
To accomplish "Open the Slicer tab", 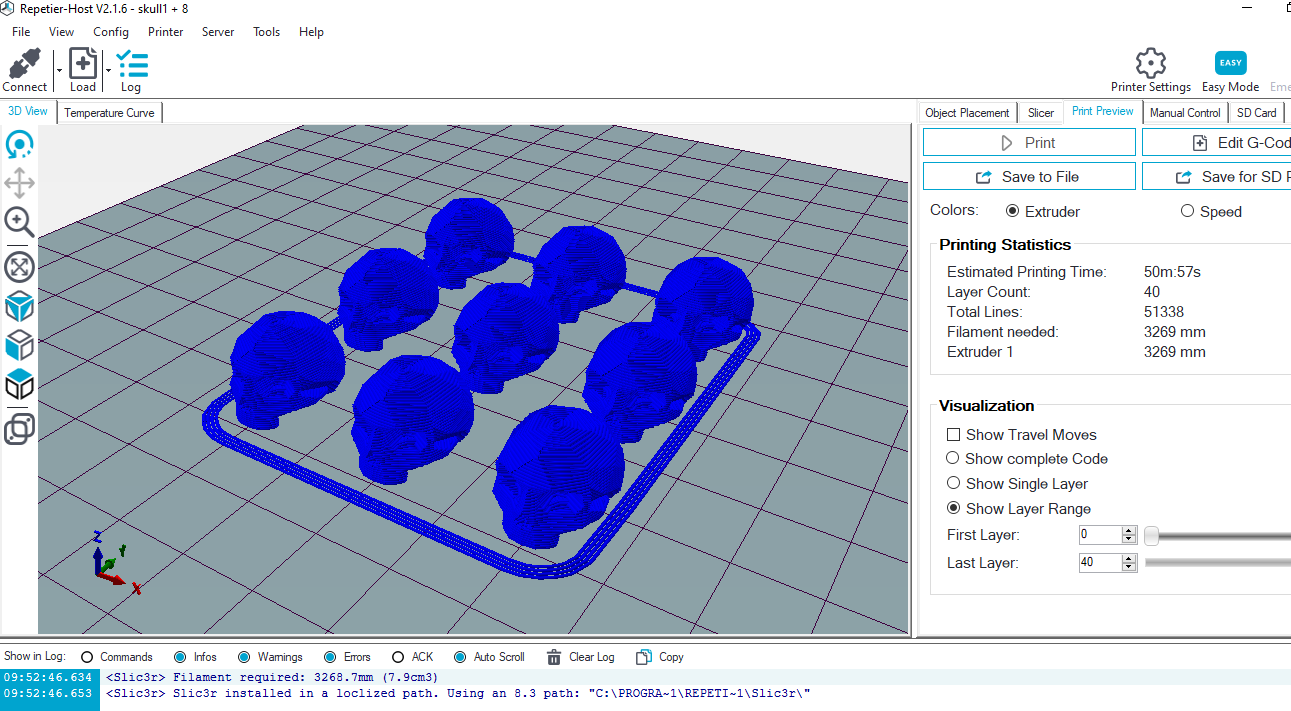I will [x=1041, y=113].
